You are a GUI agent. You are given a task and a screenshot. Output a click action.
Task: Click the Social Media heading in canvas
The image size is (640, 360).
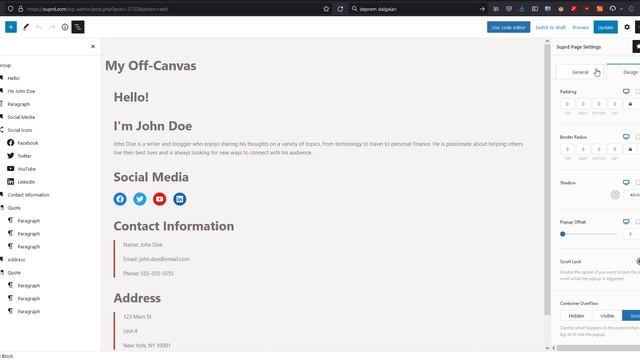[151, 177]
